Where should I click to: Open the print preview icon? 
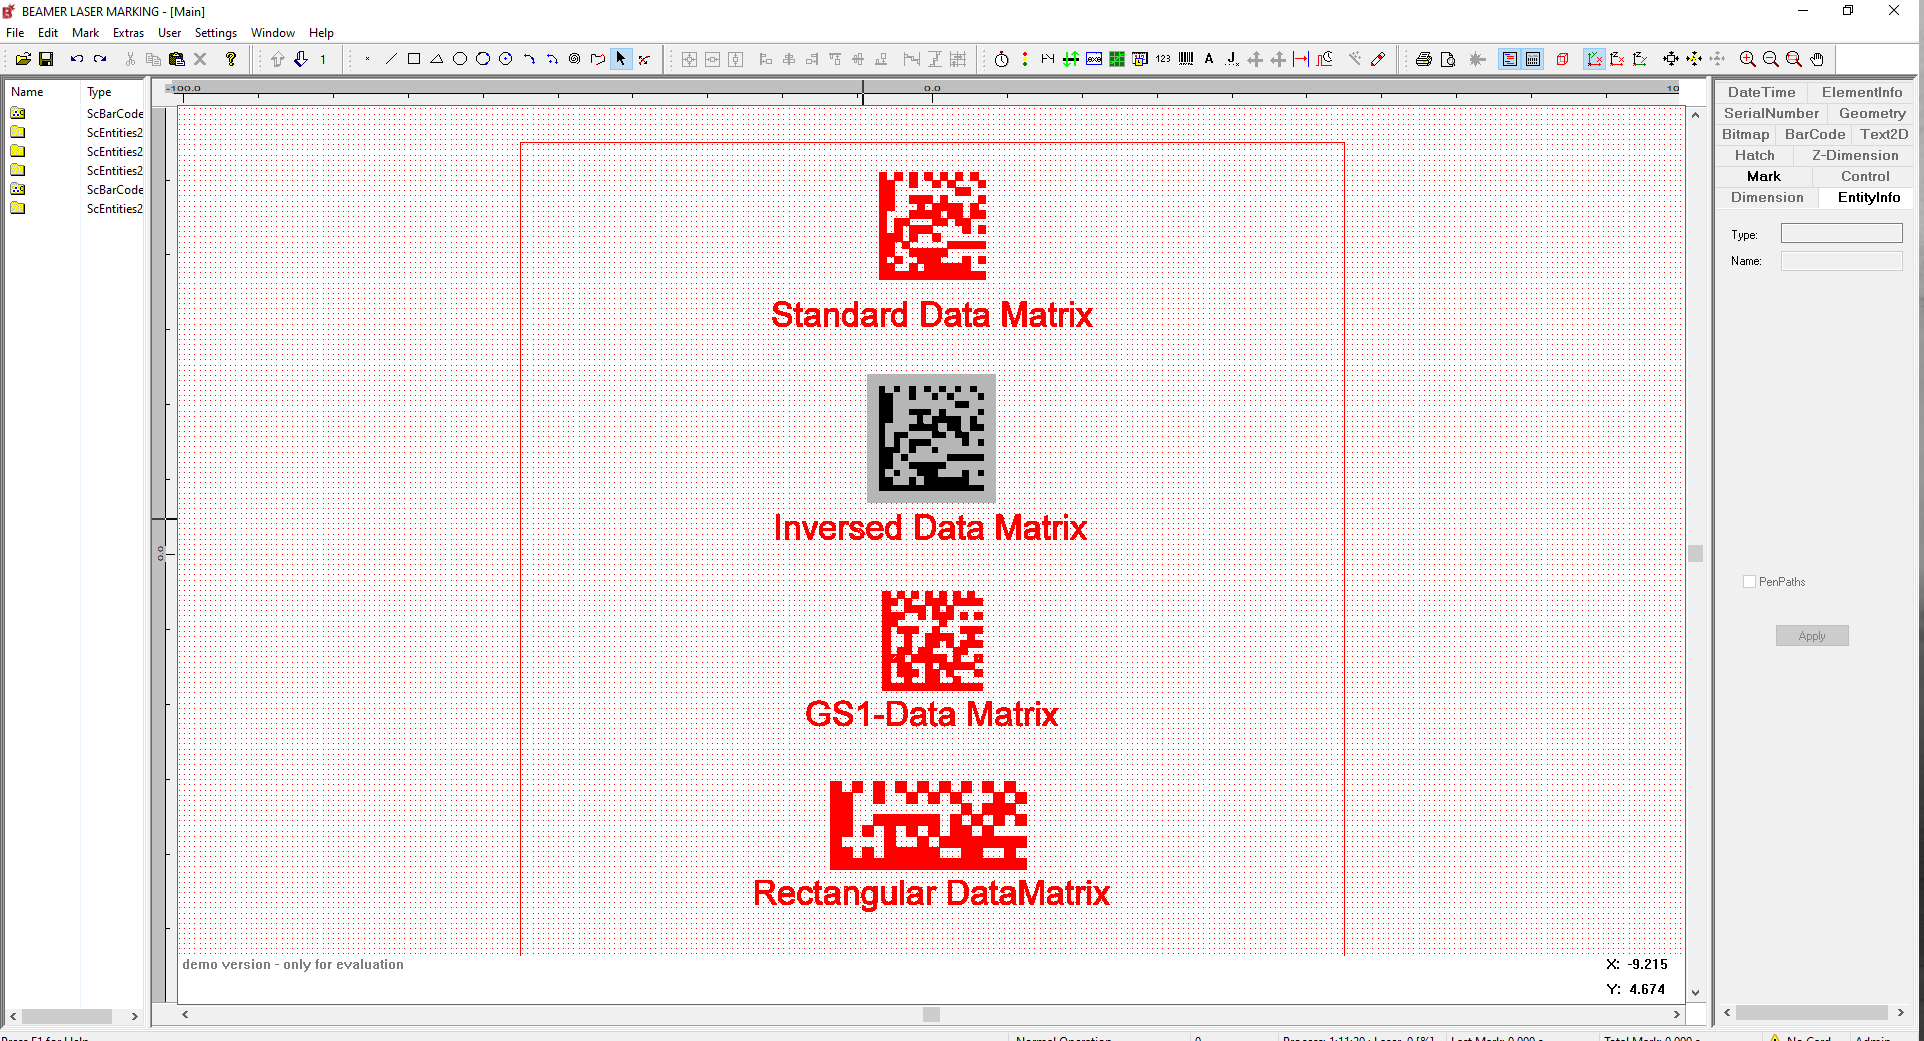1449,59
